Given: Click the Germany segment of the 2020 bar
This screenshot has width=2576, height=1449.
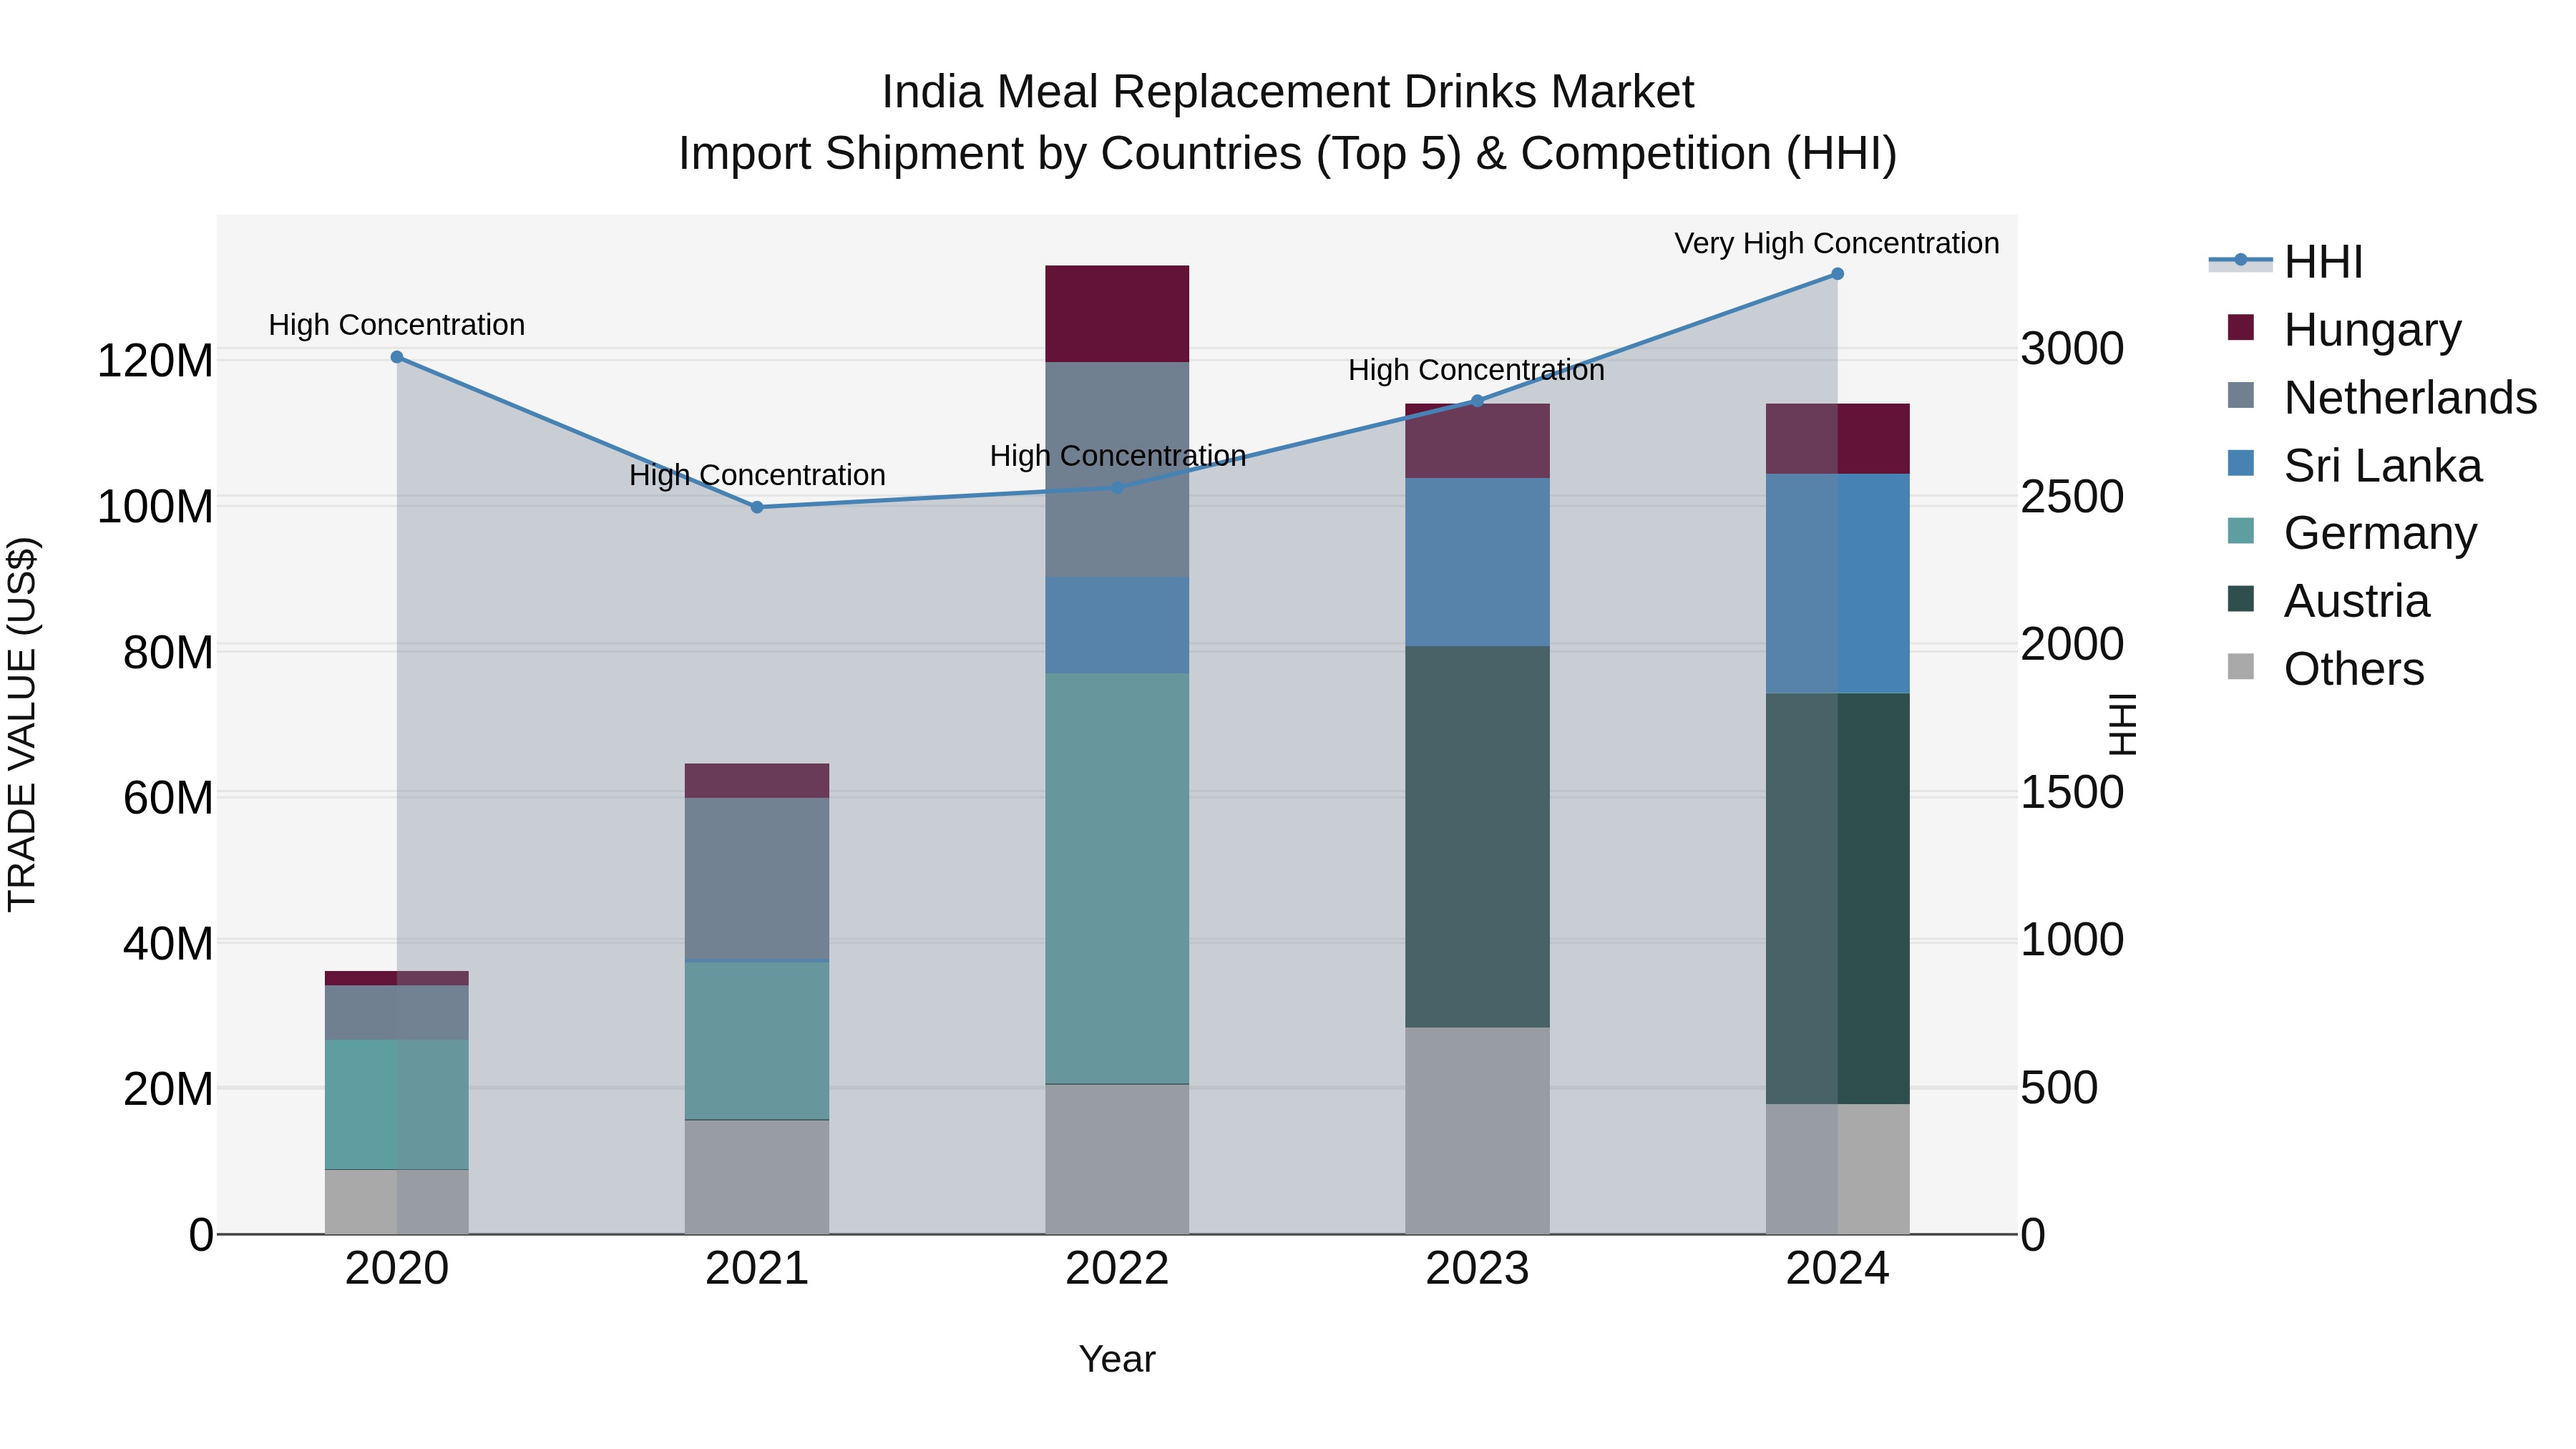Looking at the screenshot, I should tap(397, 1104).
